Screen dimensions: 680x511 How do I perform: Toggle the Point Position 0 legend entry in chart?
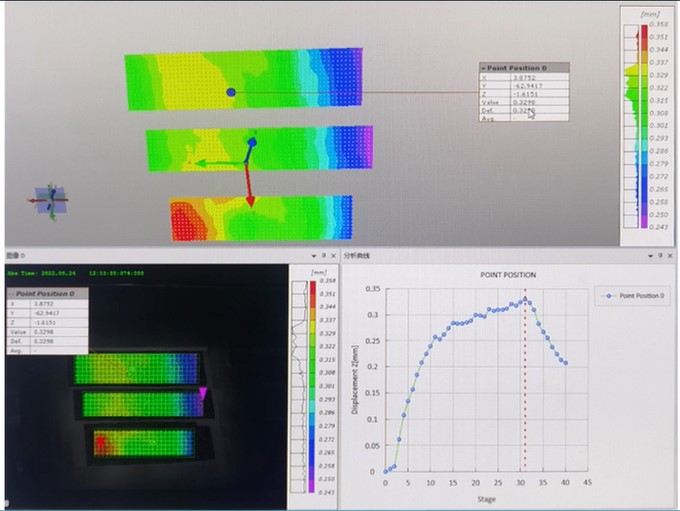(630, 296)
